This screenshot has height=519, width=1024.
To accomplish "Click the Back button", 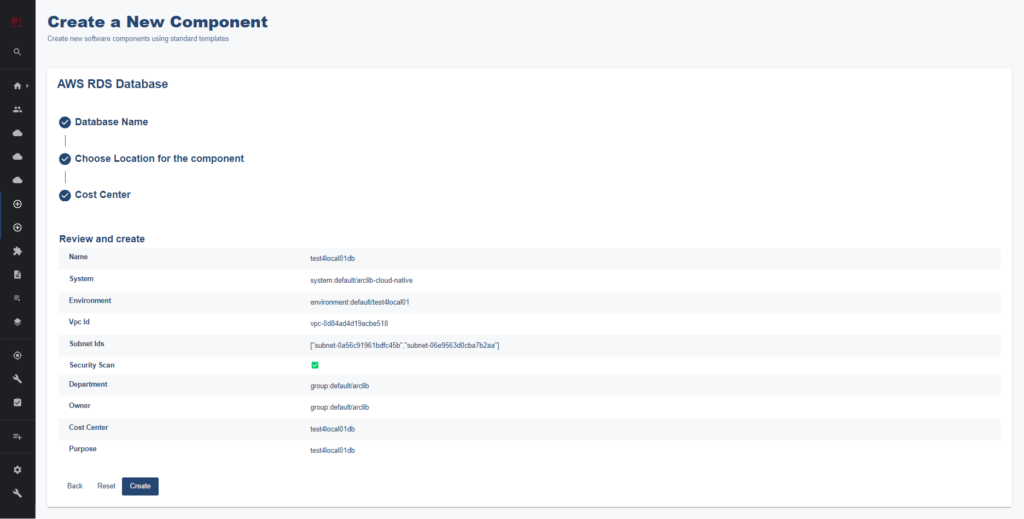I will coord(75,486).
